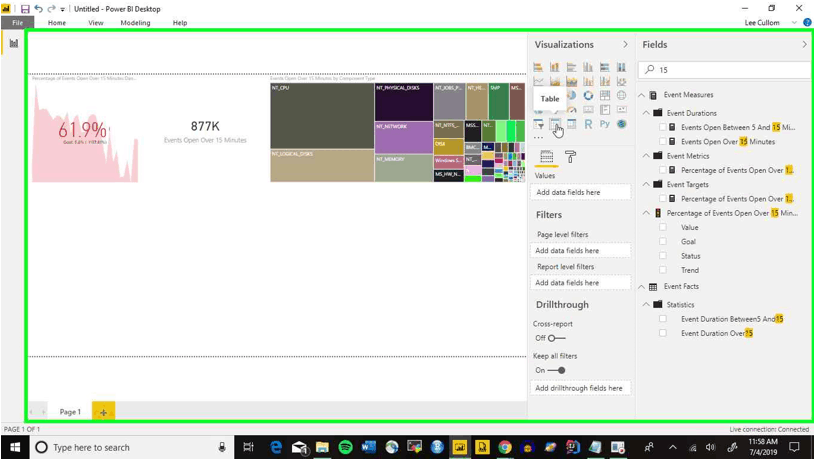Check Events Open Over 15 Minutes field
Screen dimensions: 816x459
[x=662, y=142]
